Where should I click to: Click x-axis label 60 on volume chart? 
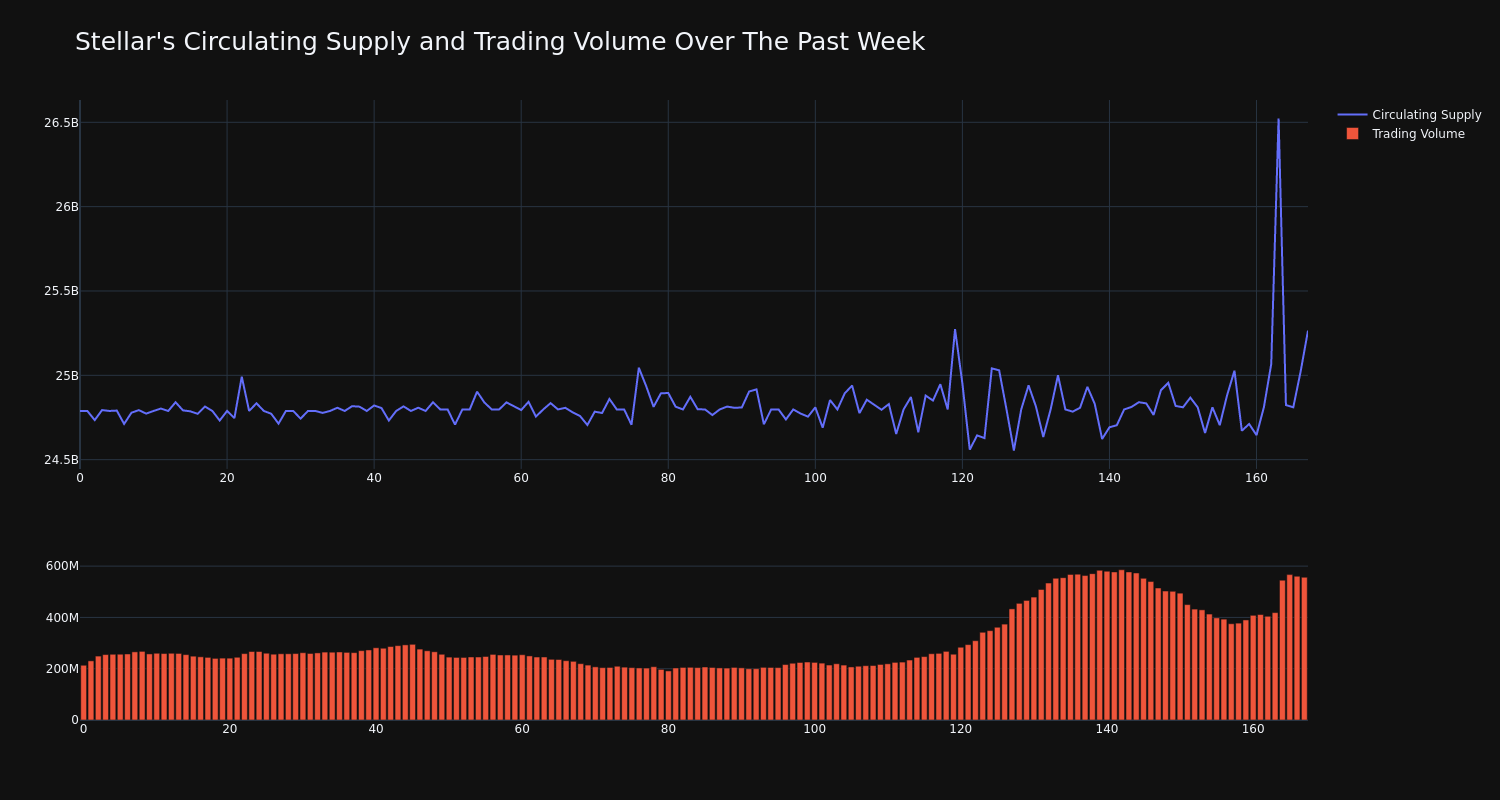click(522, 729)
